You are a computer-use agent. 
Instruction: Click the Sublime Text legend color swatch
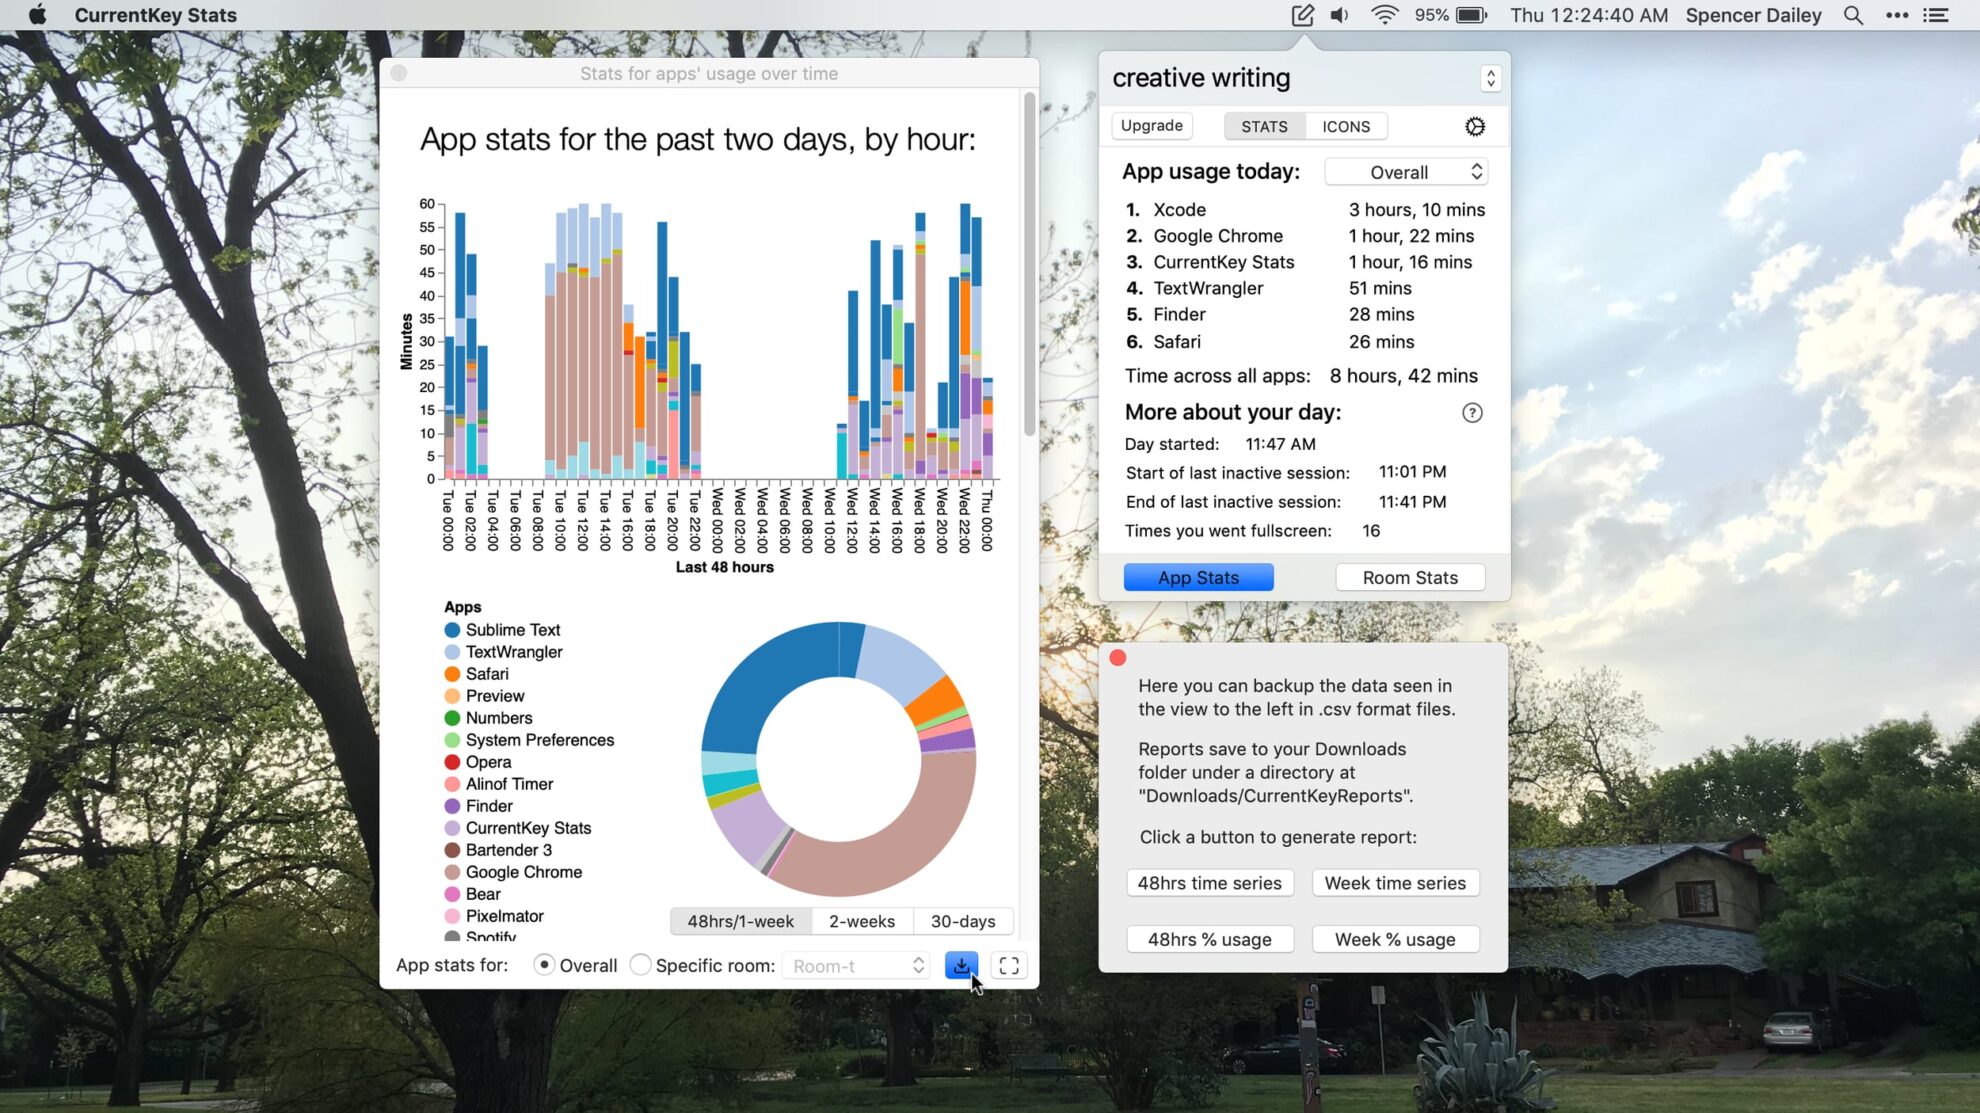coord(452,630)
